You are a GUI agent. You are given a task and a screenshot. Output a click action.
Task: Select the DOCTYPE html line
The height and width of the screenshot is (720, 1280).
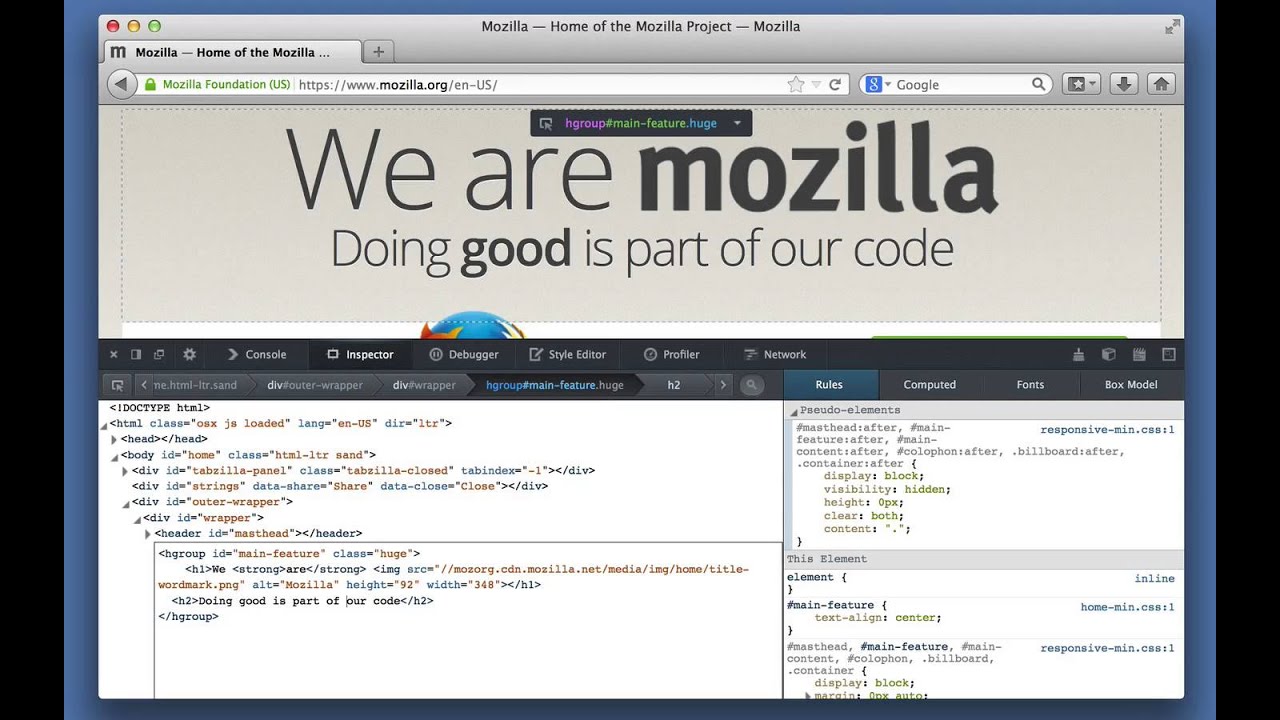tap(160, 407)
